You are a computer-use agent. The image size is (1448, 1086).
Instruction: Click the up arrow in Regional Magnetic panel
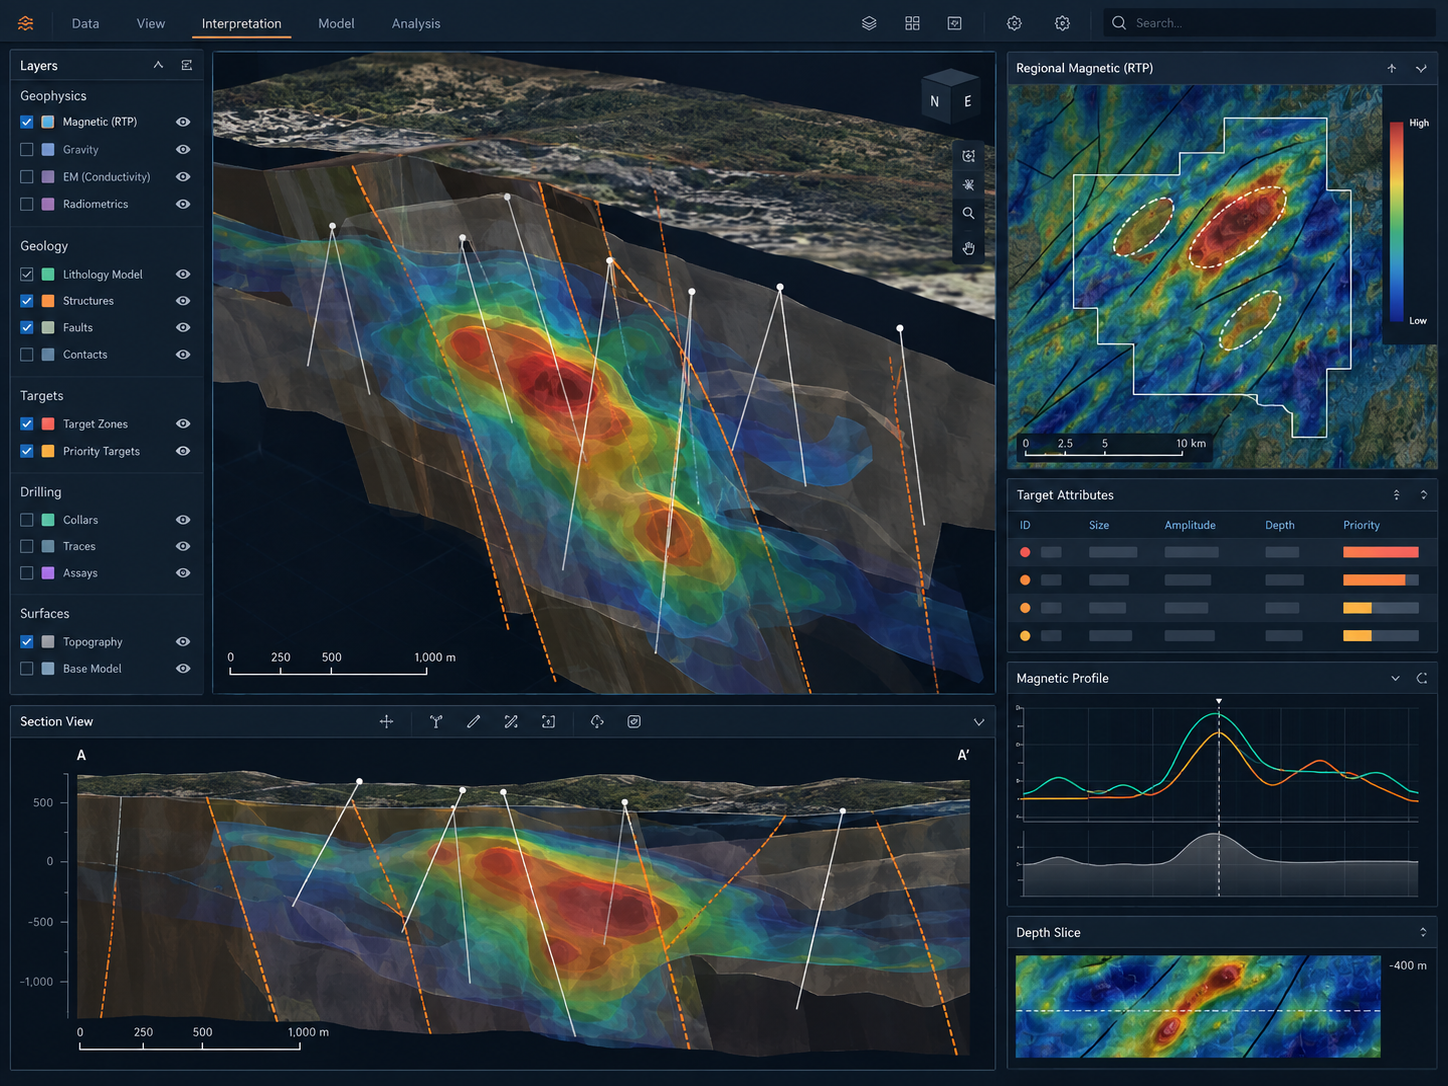click(x=1391, y=68)
